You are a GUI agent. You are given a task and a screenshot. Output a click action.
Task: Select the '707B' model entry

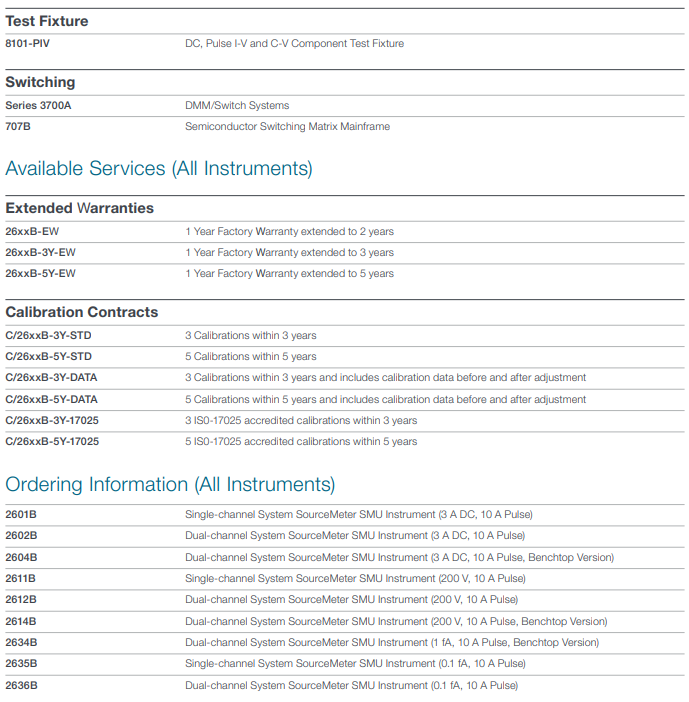tap(18, 126)
